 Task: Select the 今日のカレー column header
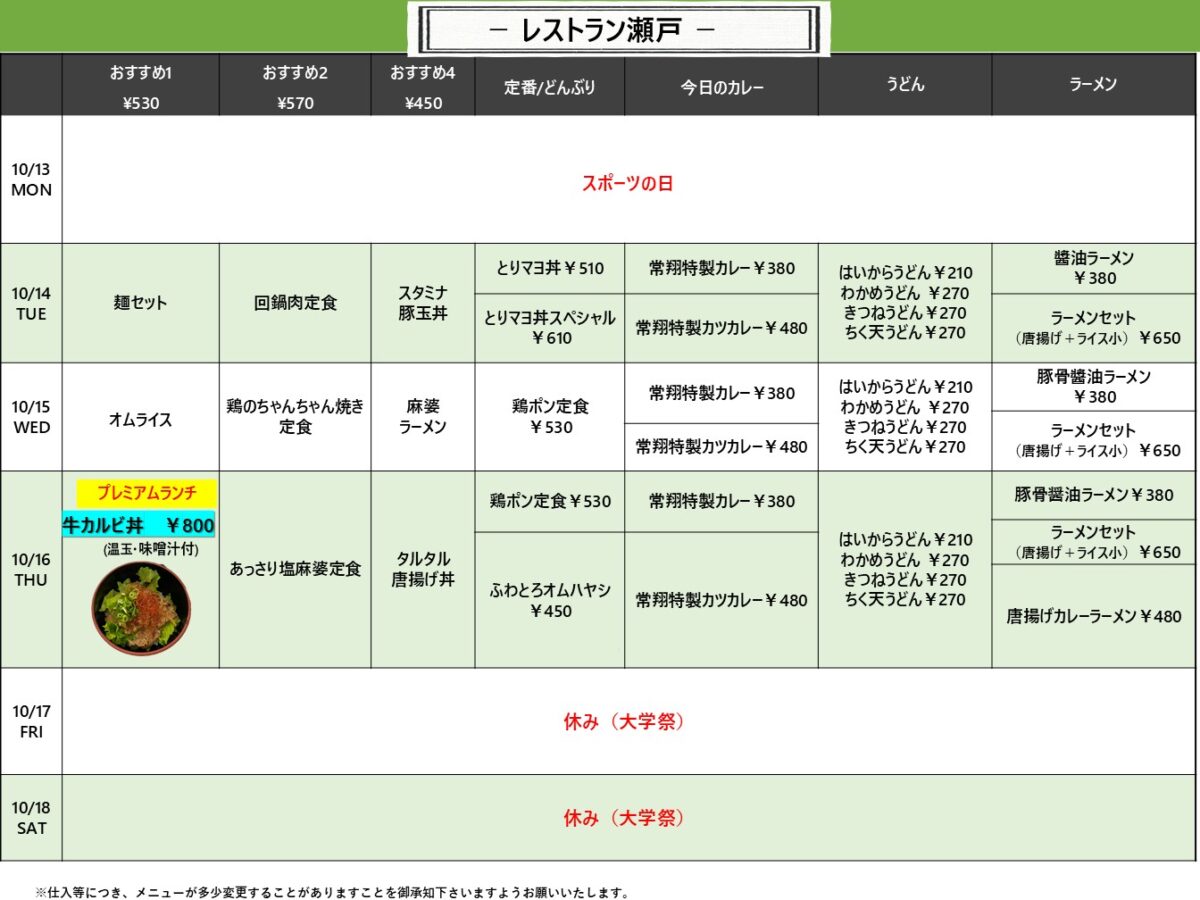point(721,88)
